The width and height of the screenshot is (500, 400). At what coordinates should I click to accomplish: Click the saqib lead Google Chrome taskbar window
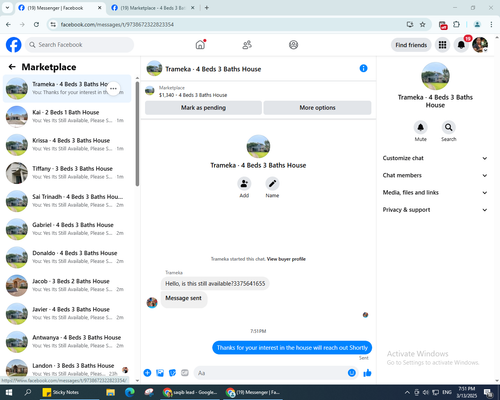pos(190,392)
